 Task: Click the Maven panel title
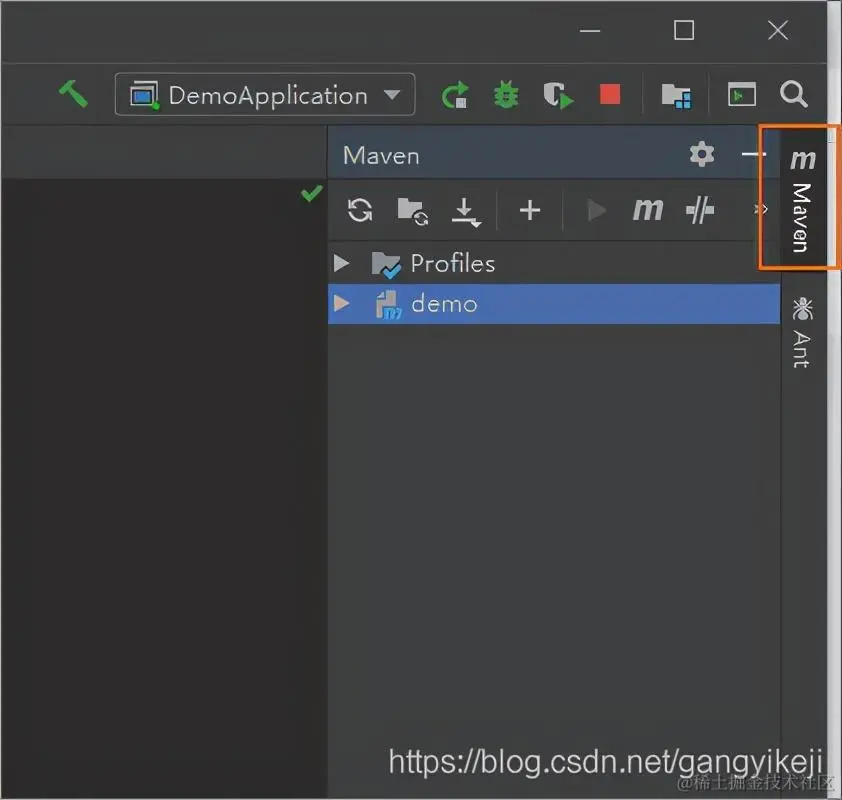[x=381, y=156]
